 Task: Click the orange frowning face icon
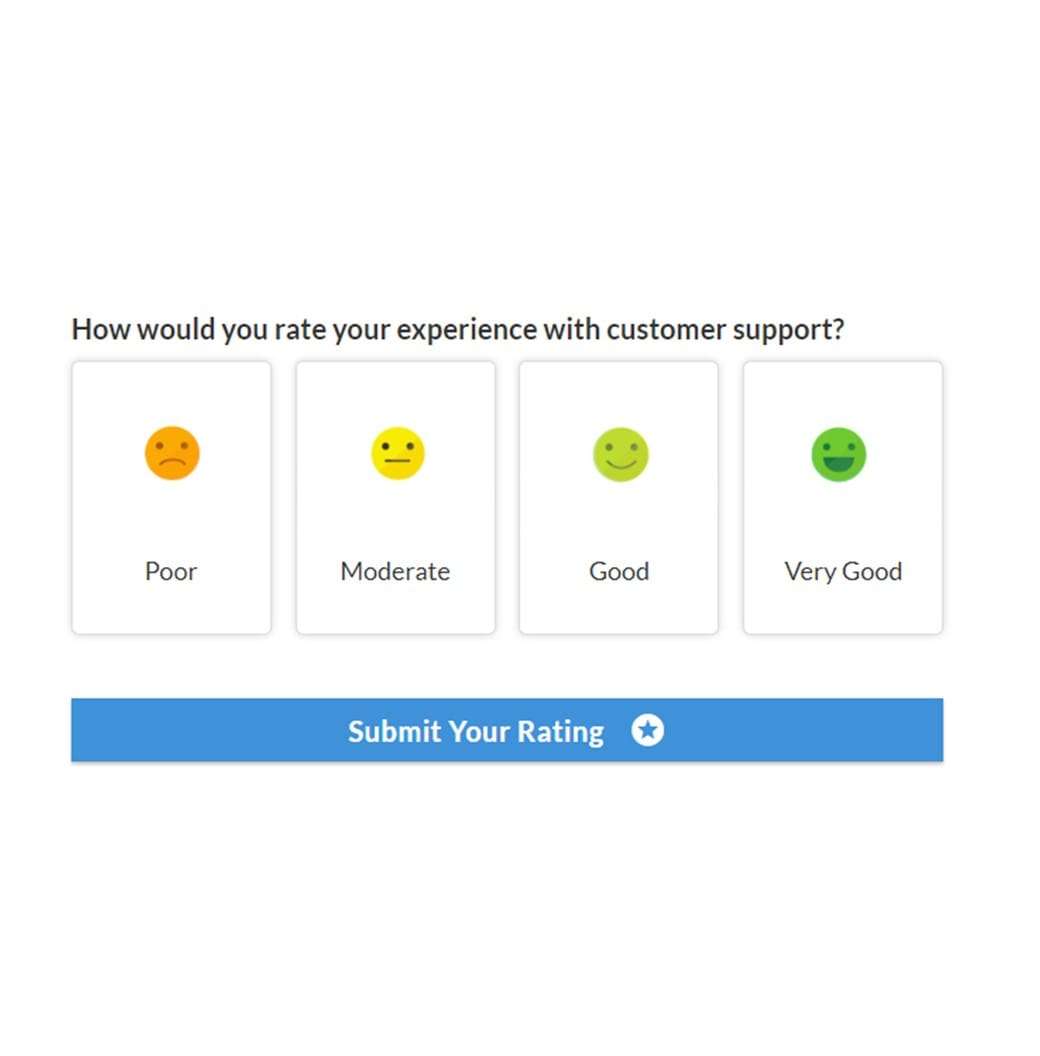click(172, 453)
